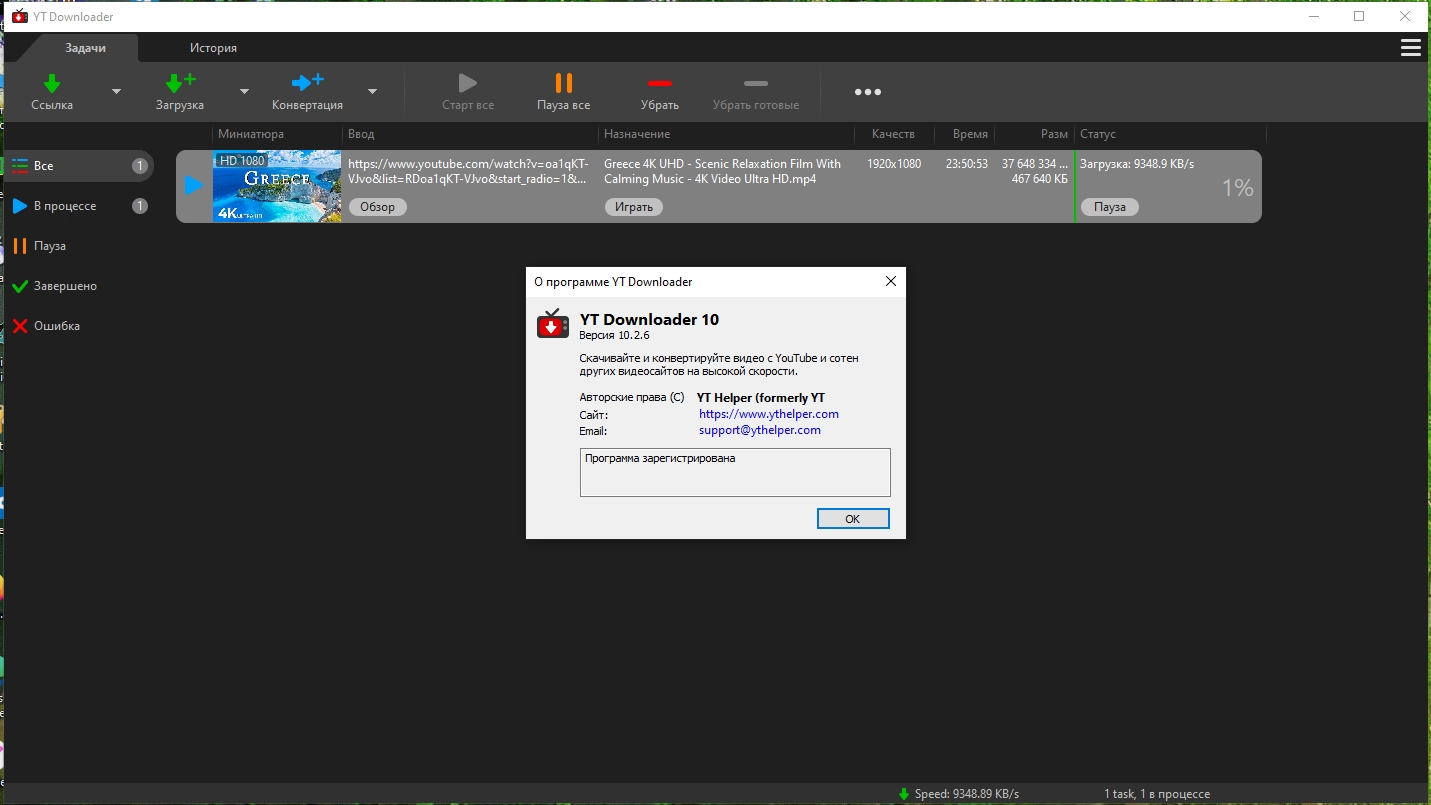Image resolution: width=1431 pixels, height=805 pixels.
Task: Click the YT Downloader logo in About dialog
Action: tap(553, 324)
